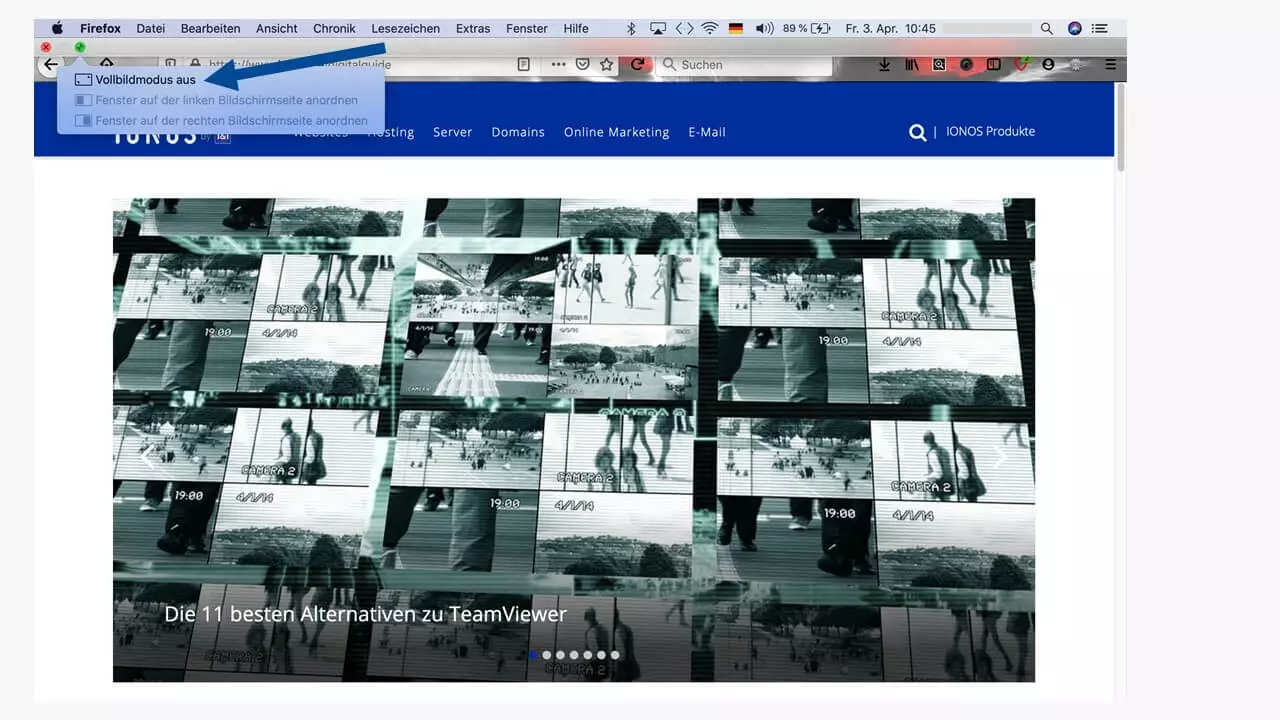Screen dimensions: 1280x720
Task: Bookmark this page with the star
Action: [606, 65]
